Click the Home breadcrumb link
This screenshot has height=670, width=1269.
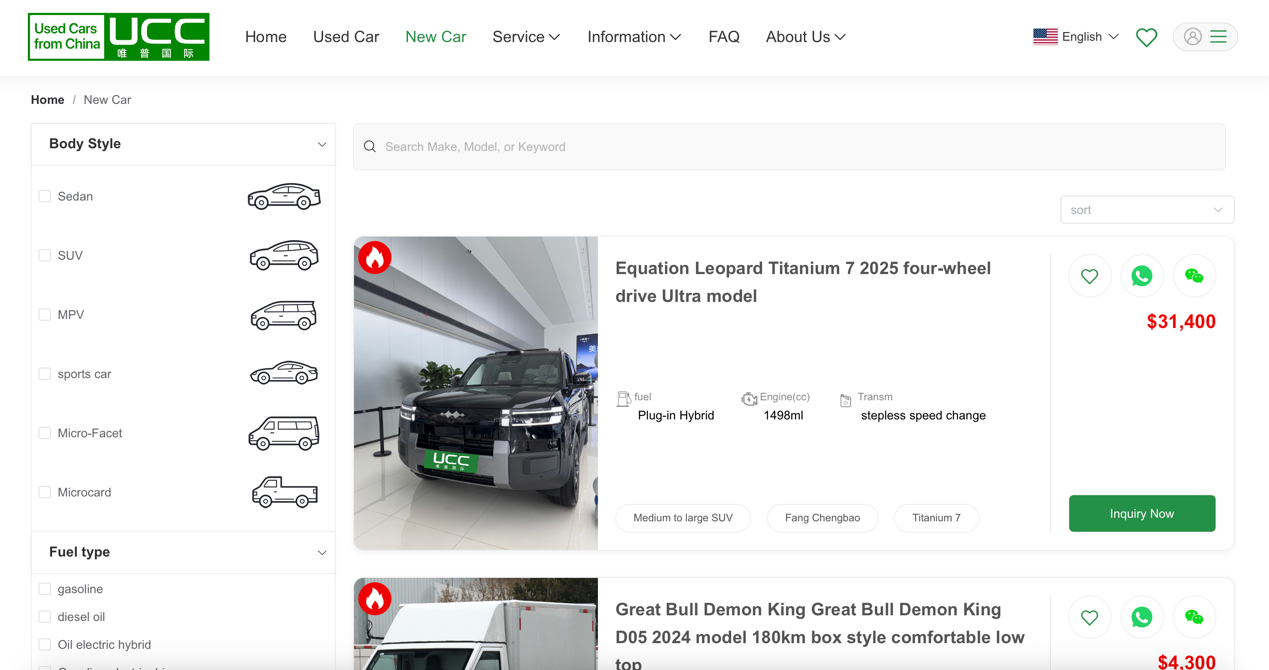[x=47, y=100]
